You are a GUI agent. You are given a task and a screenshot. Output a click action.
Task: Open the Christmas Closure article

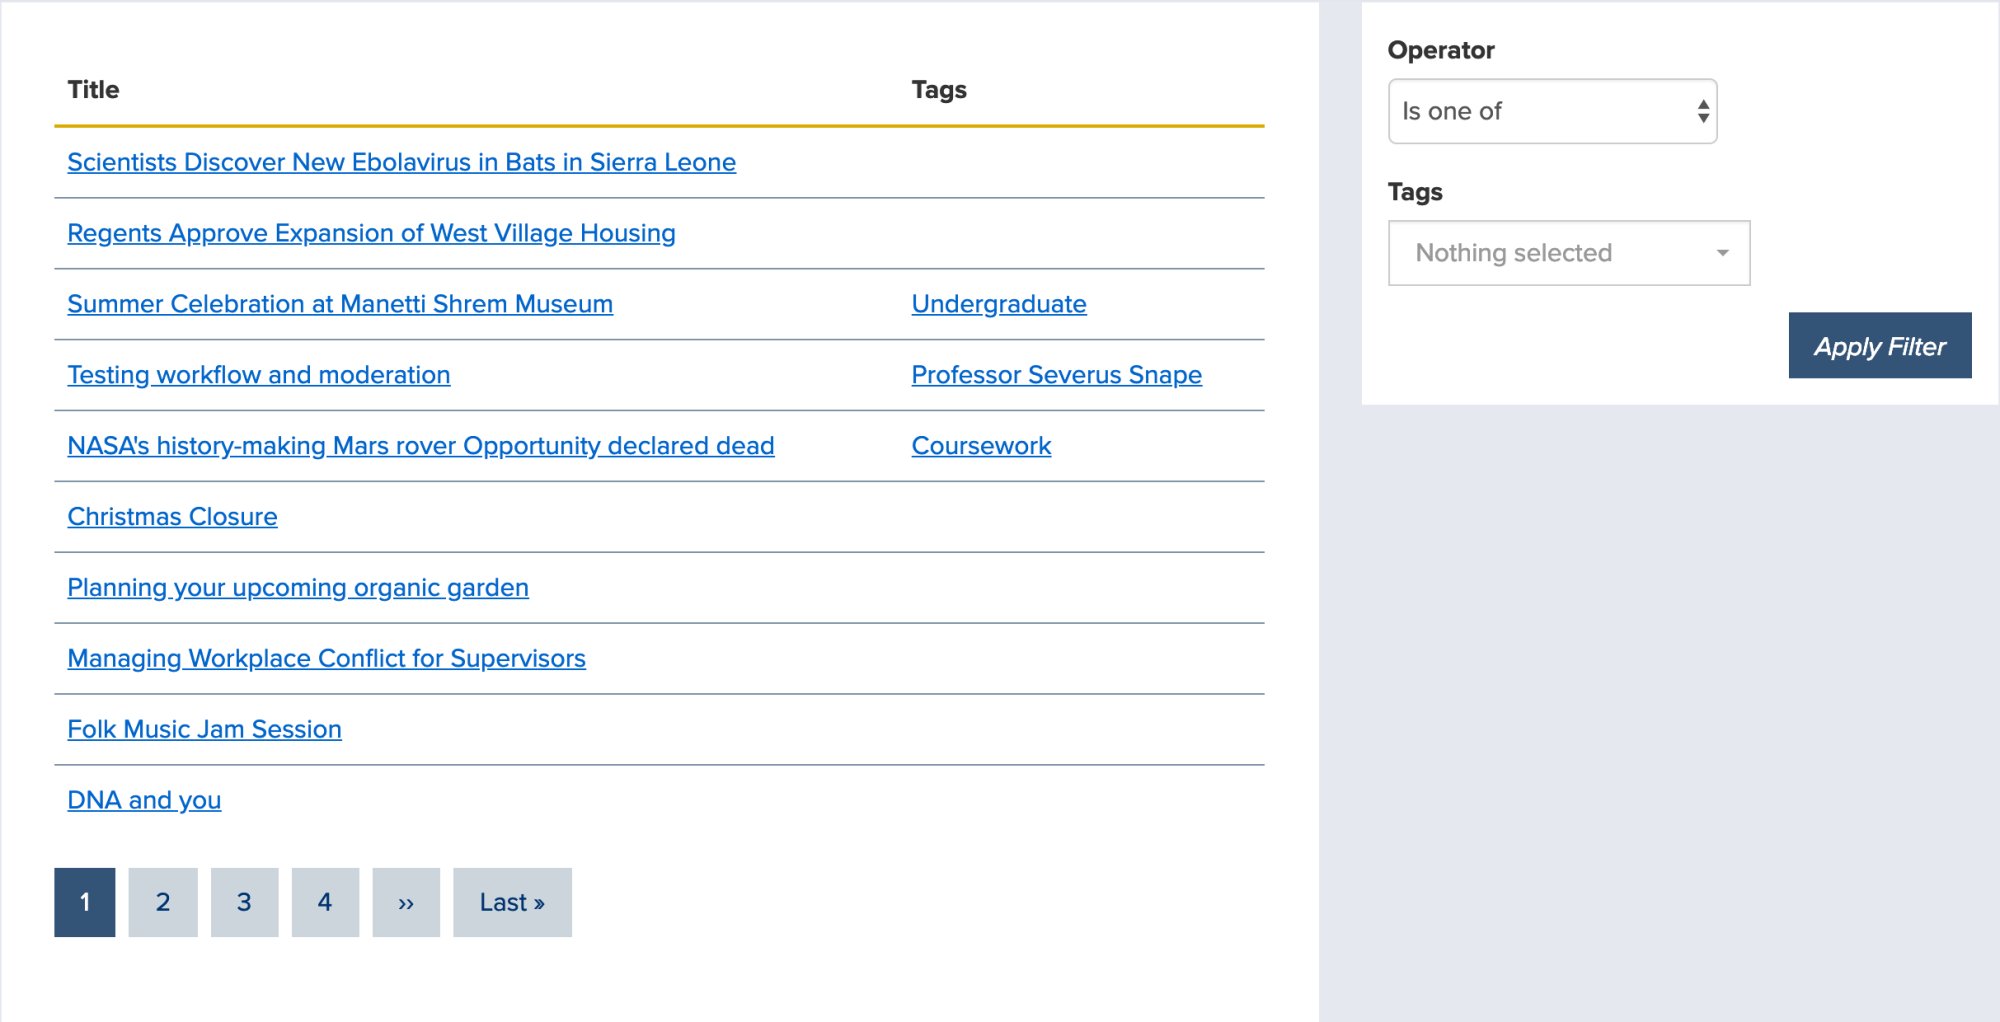click(172, 517)
